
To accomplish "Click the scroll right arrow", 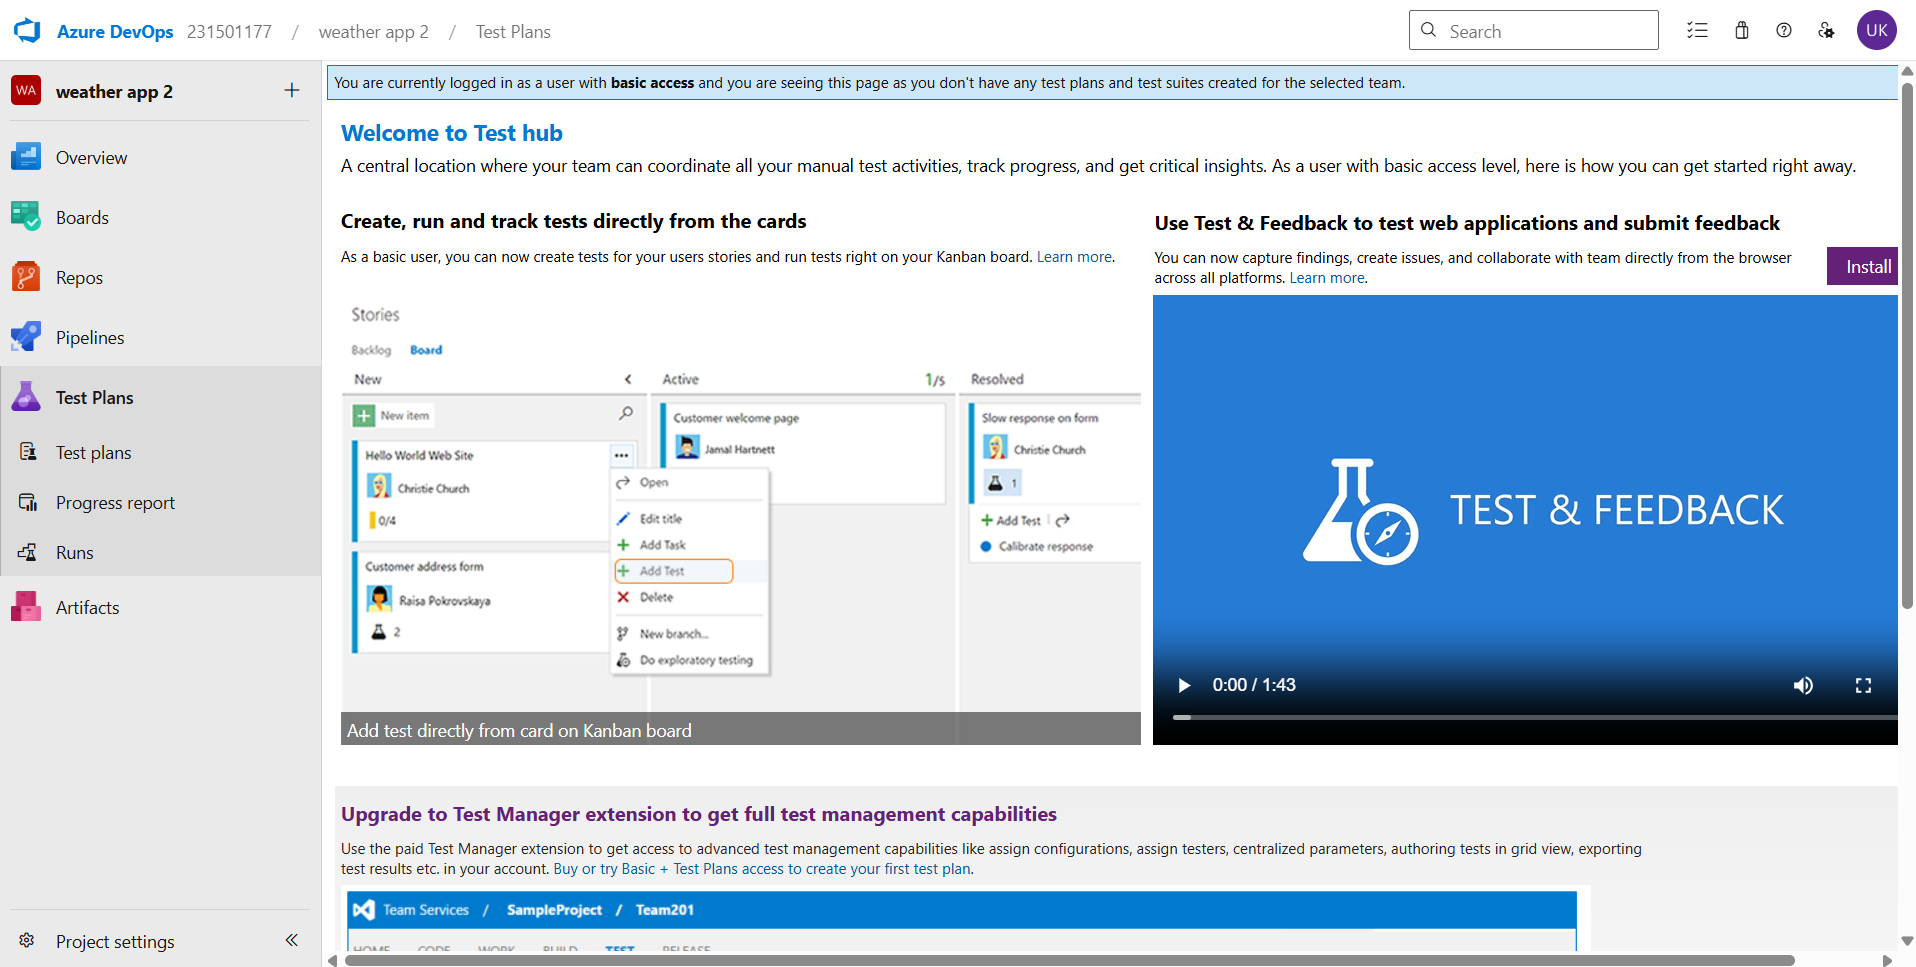I will 1887,960.
